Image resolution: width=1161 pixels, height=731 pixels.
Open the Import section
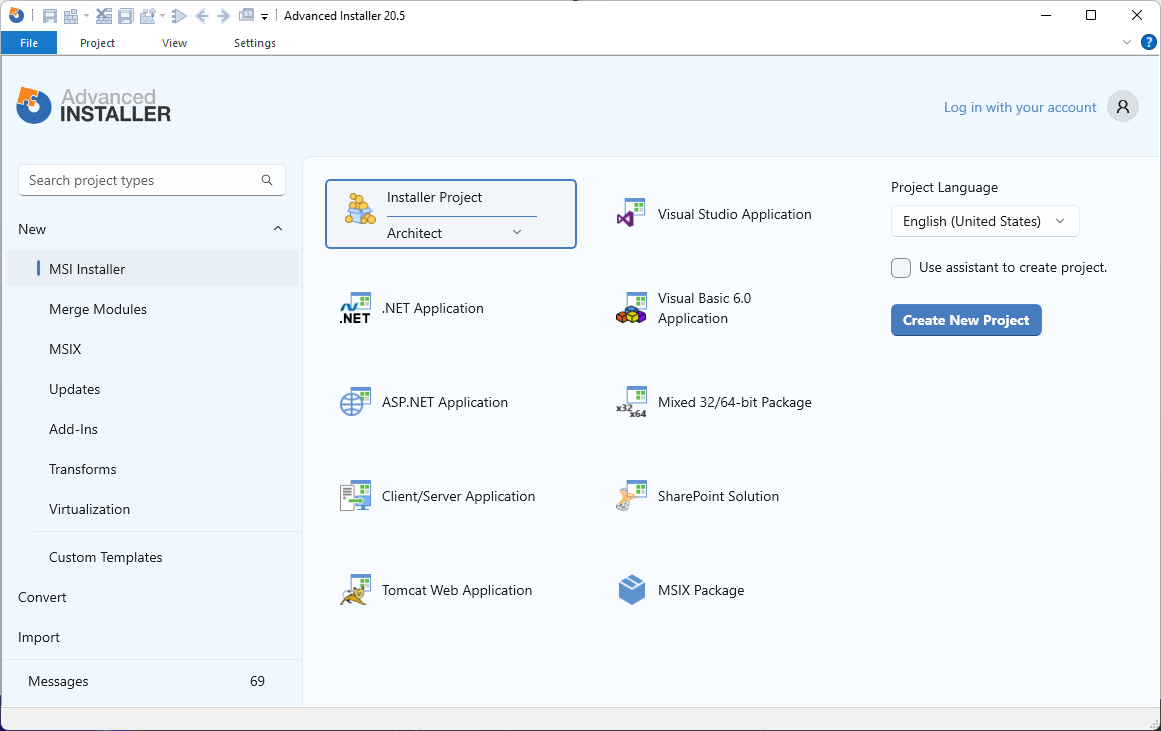[x=39, y=637]
